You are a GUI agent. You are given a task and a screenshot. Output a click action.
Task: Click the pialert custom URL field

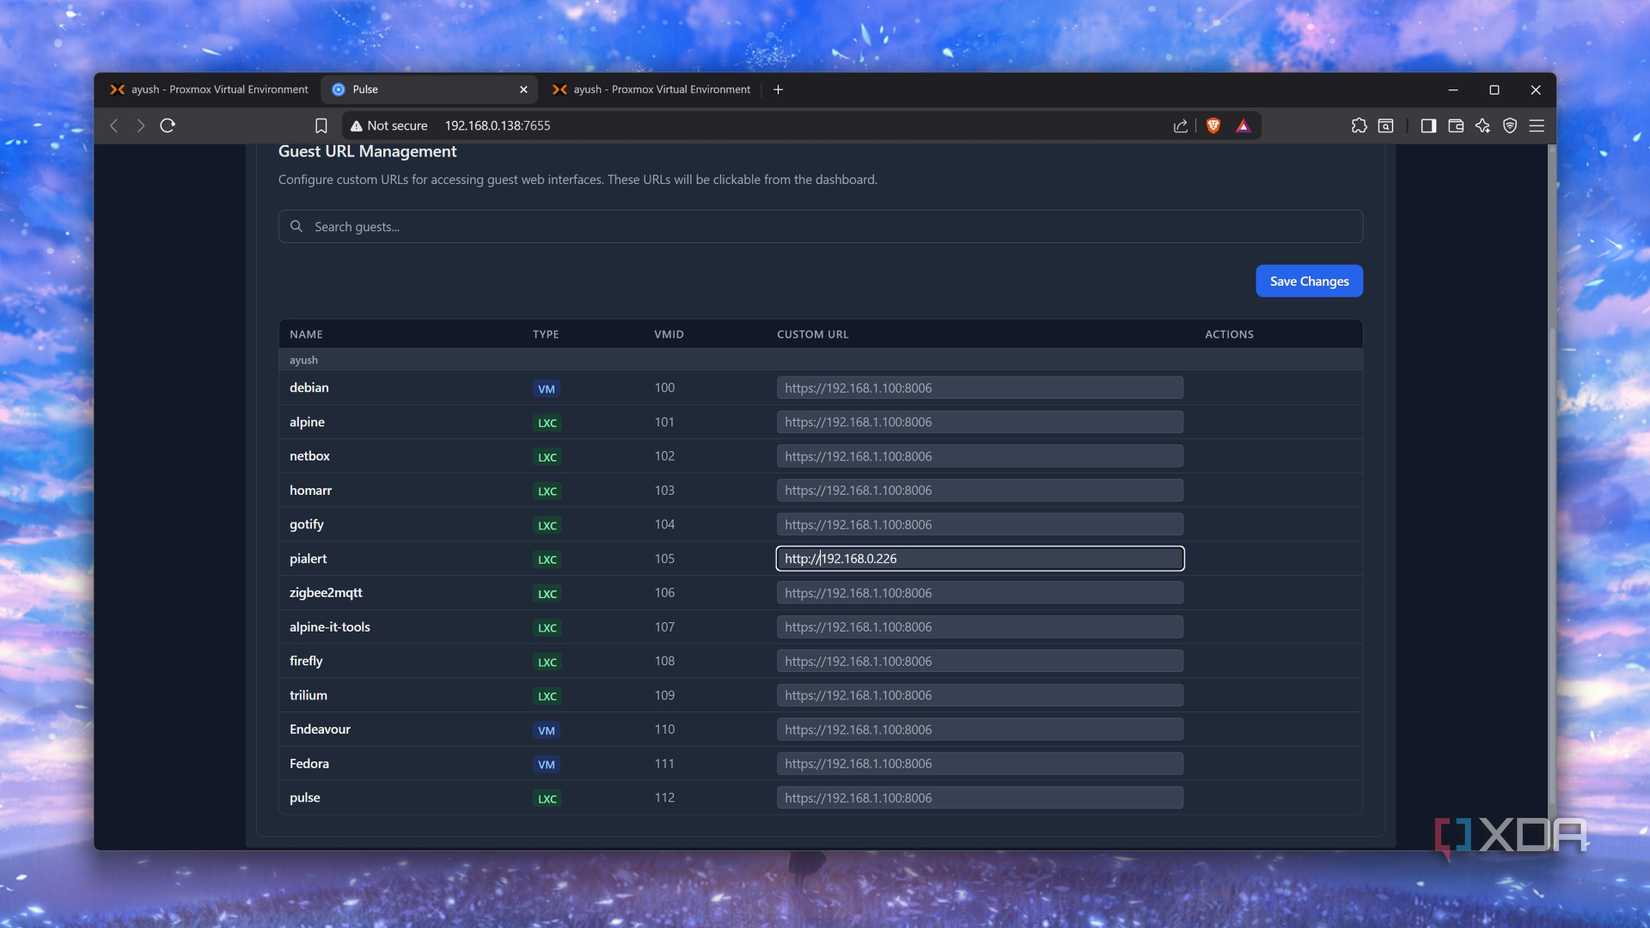click(980, 558)
